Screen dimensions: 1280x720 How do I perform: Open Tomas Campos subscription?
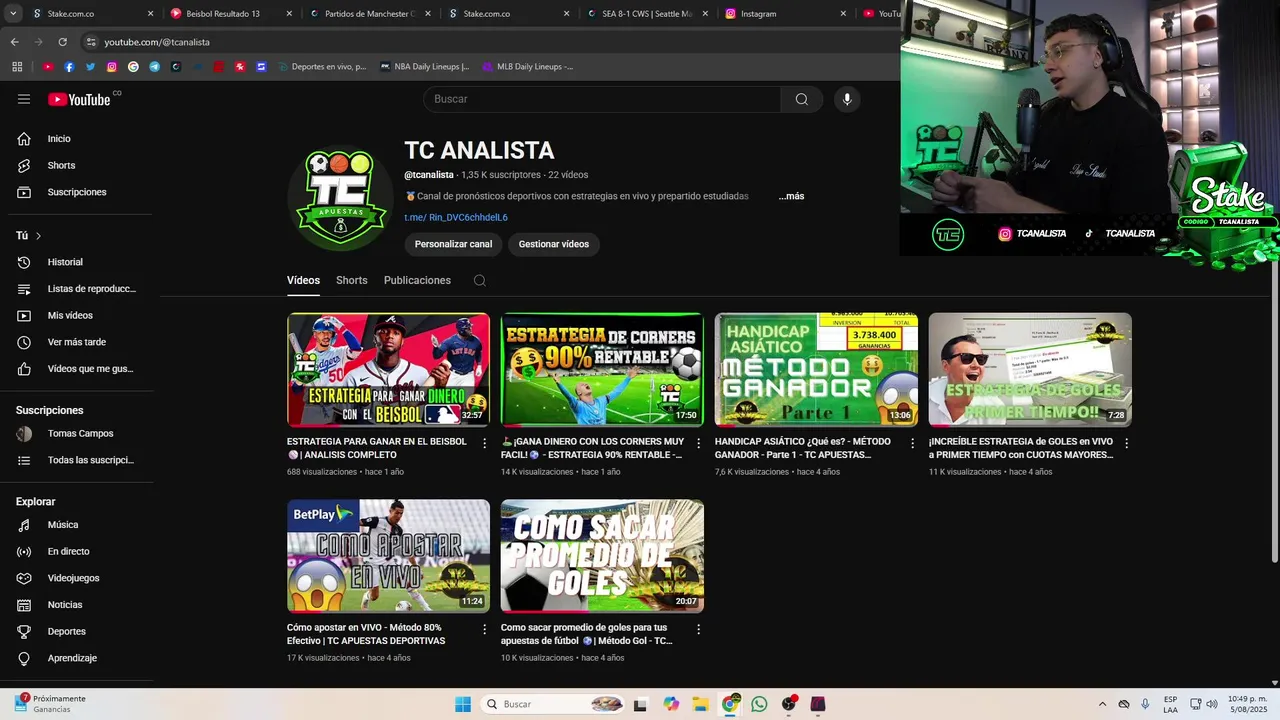click(80, 434)
